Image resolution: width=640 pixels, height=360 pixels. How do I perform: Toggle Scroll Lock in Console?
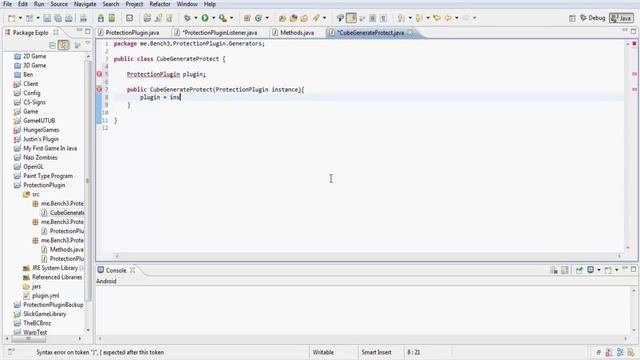565,270
